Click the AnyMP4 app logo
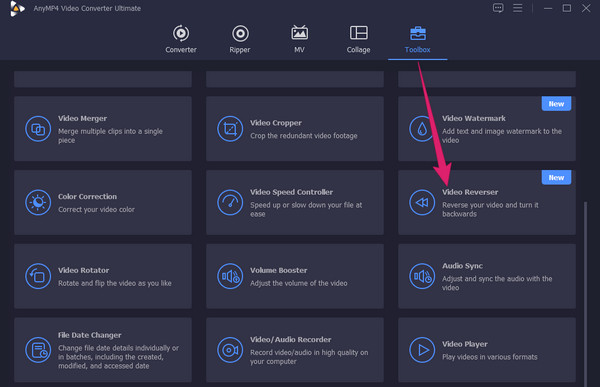Image resolution: width=600 pixels, height=387 pixels. click(17, 8)
